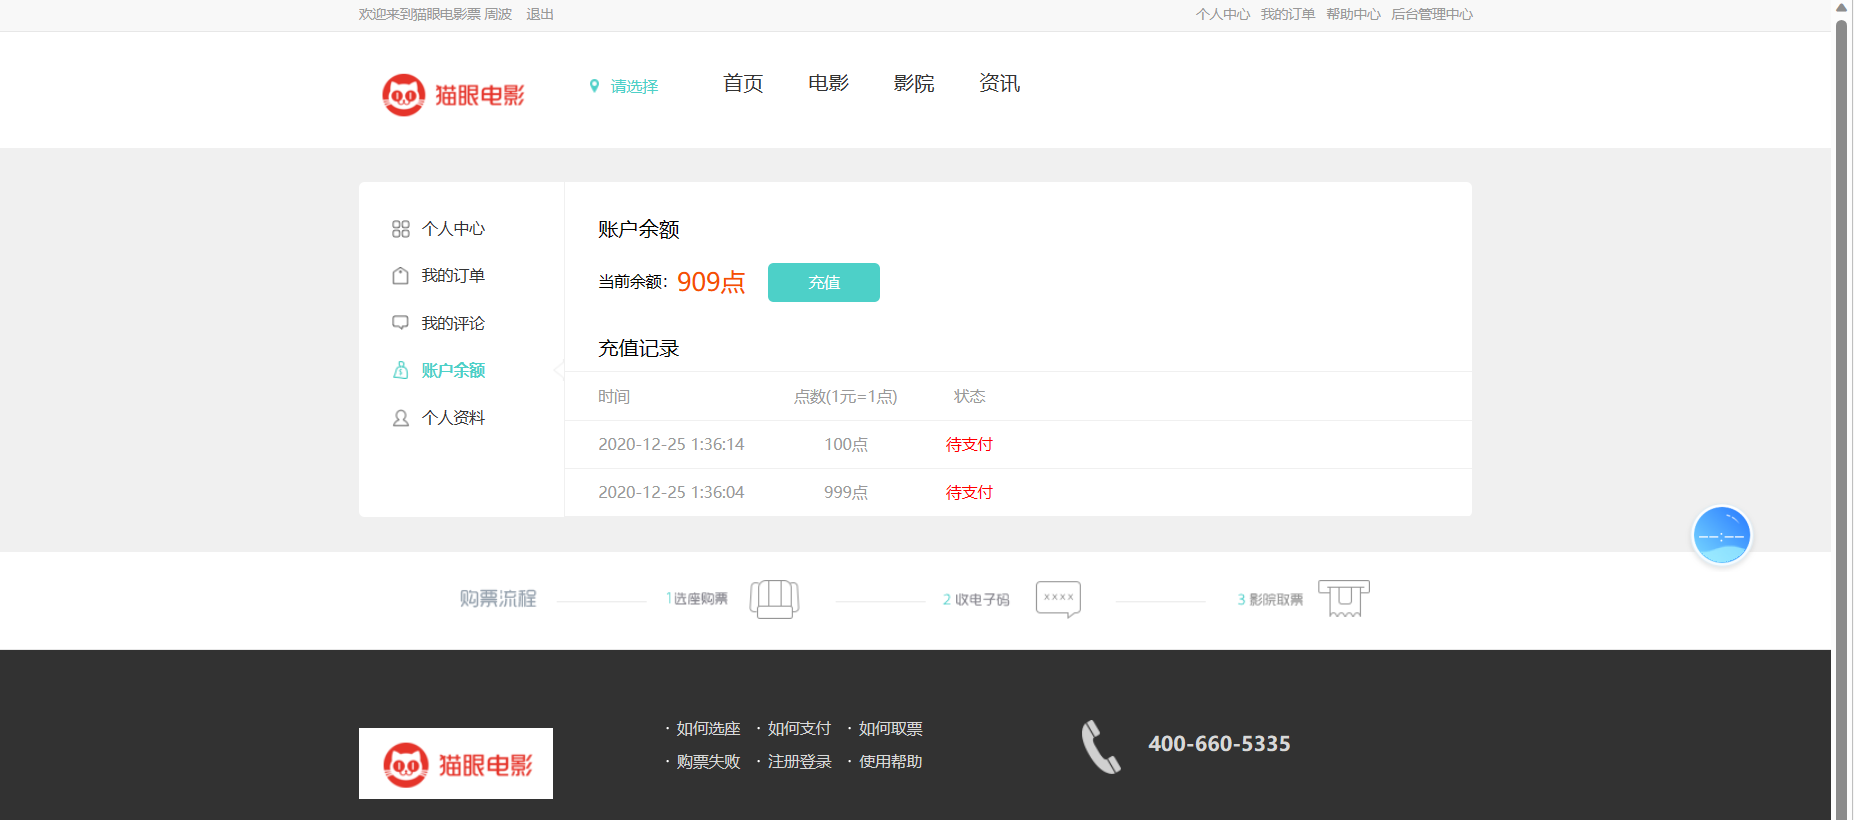Image resolution: width=1854 pixels, height=820 pixels.
Task: Click the Maoyan logo in the header
Action: [453, 95]
